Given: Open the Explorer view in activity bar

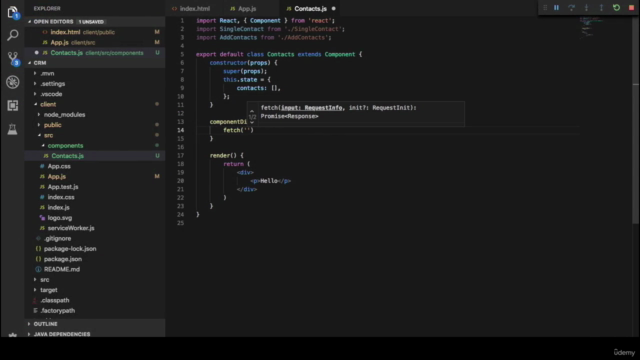Looking at the screenshot, I should click(x=13, y=12).
